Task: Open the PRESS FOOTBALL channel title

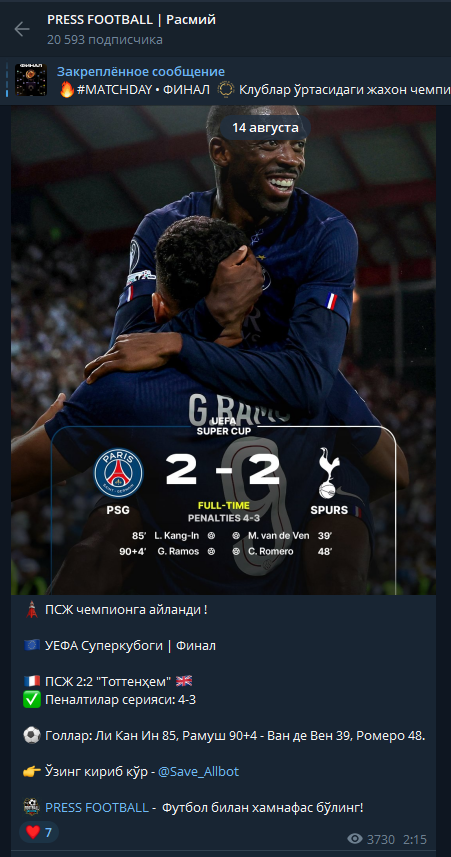Action: [x=131, y=20]
